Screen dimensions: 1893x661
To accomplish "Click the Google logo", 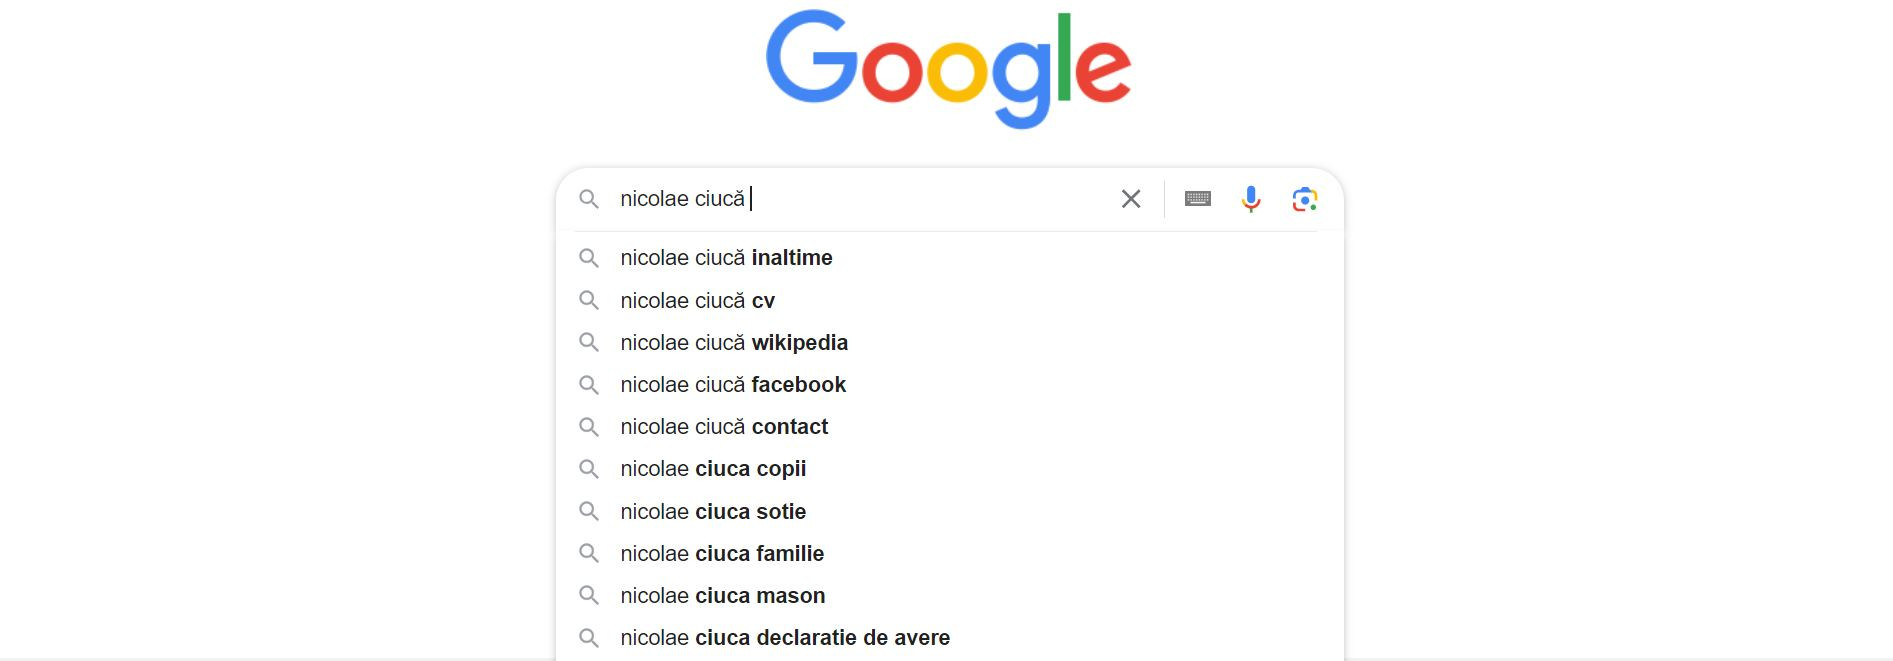I will coord(948,66).
